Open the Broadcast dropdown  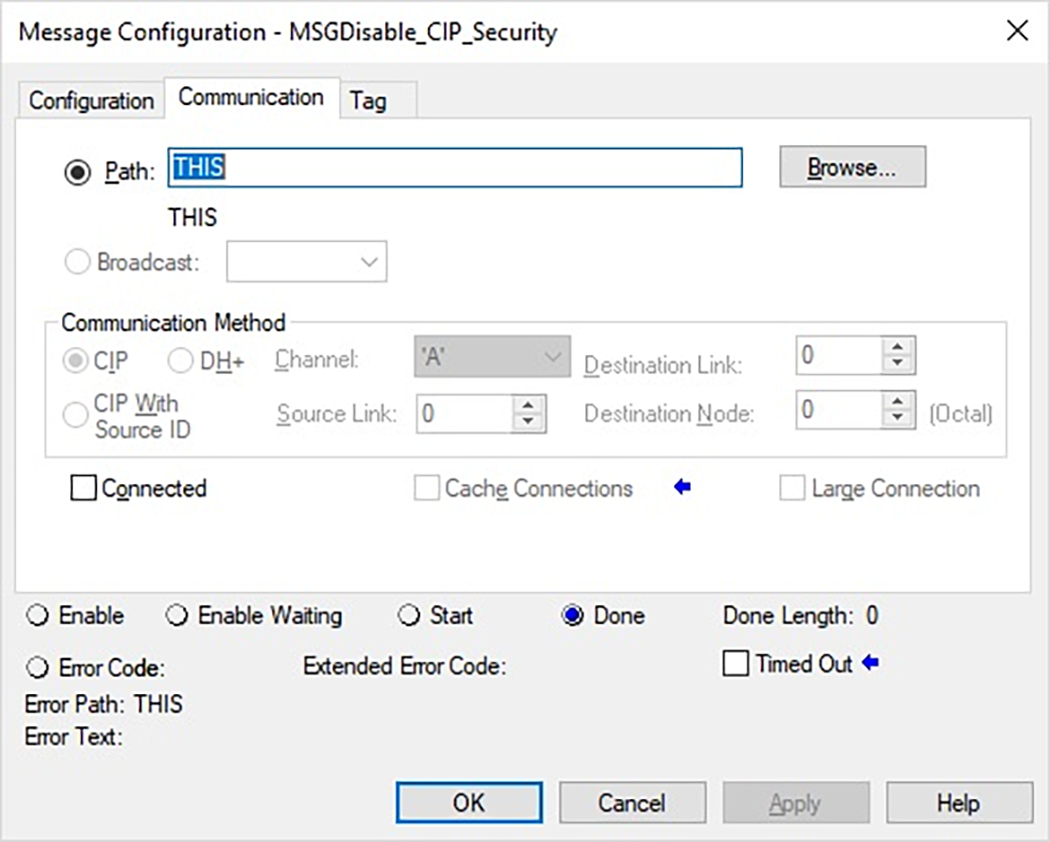pyautogui.click(x=369, y=261)
